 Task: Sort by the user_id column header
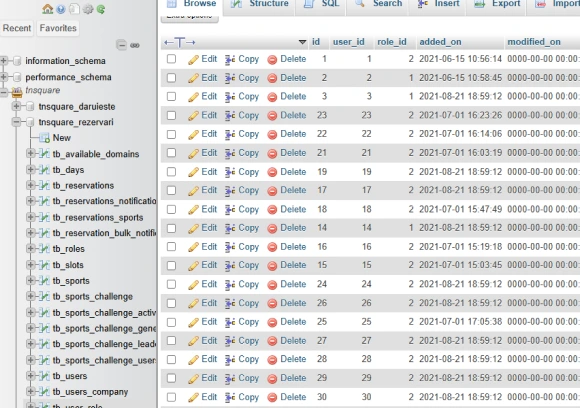(x=348, y=42)
